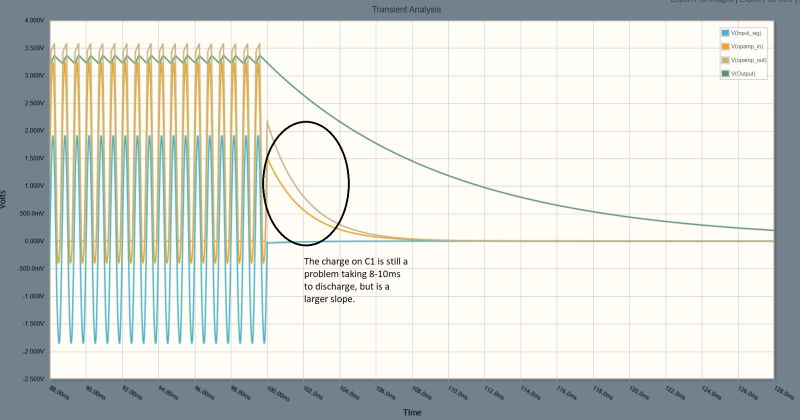Click the 90.00ms time tick label

95,392
